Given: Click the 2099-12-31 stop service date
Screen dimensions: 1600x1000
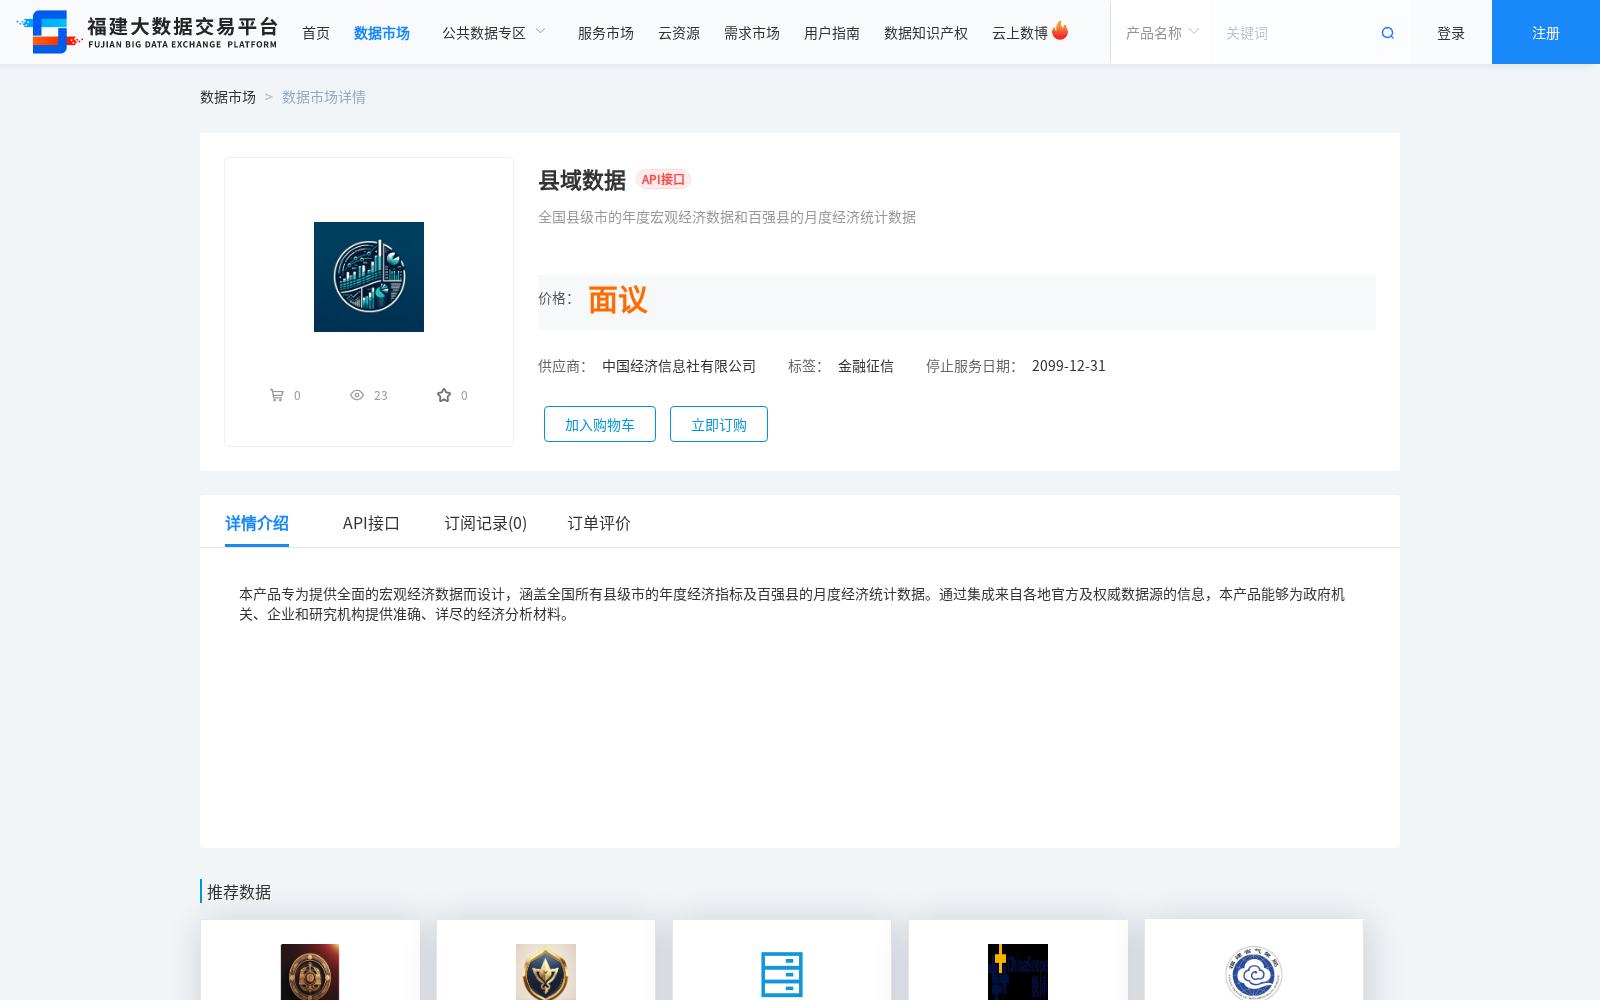Looking at the screenshot, I should pos(1069,366).
